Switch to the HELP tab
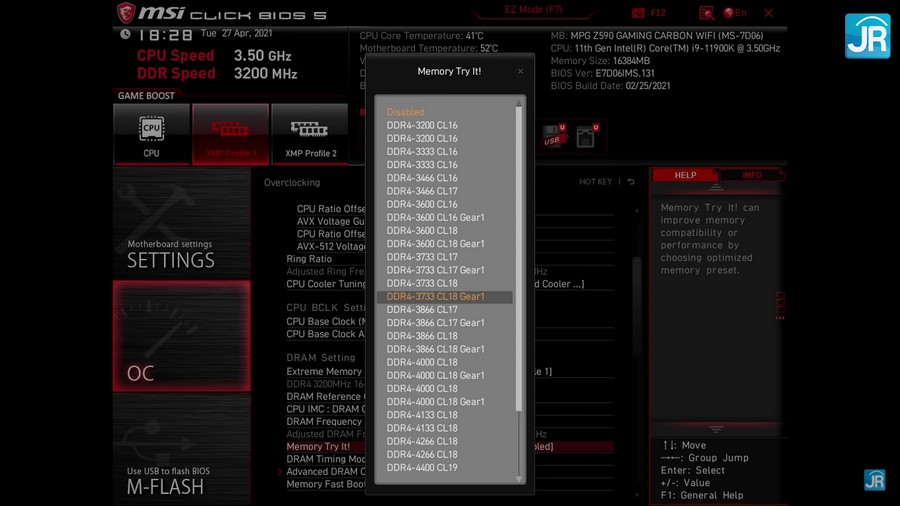 tap(685, 175)
